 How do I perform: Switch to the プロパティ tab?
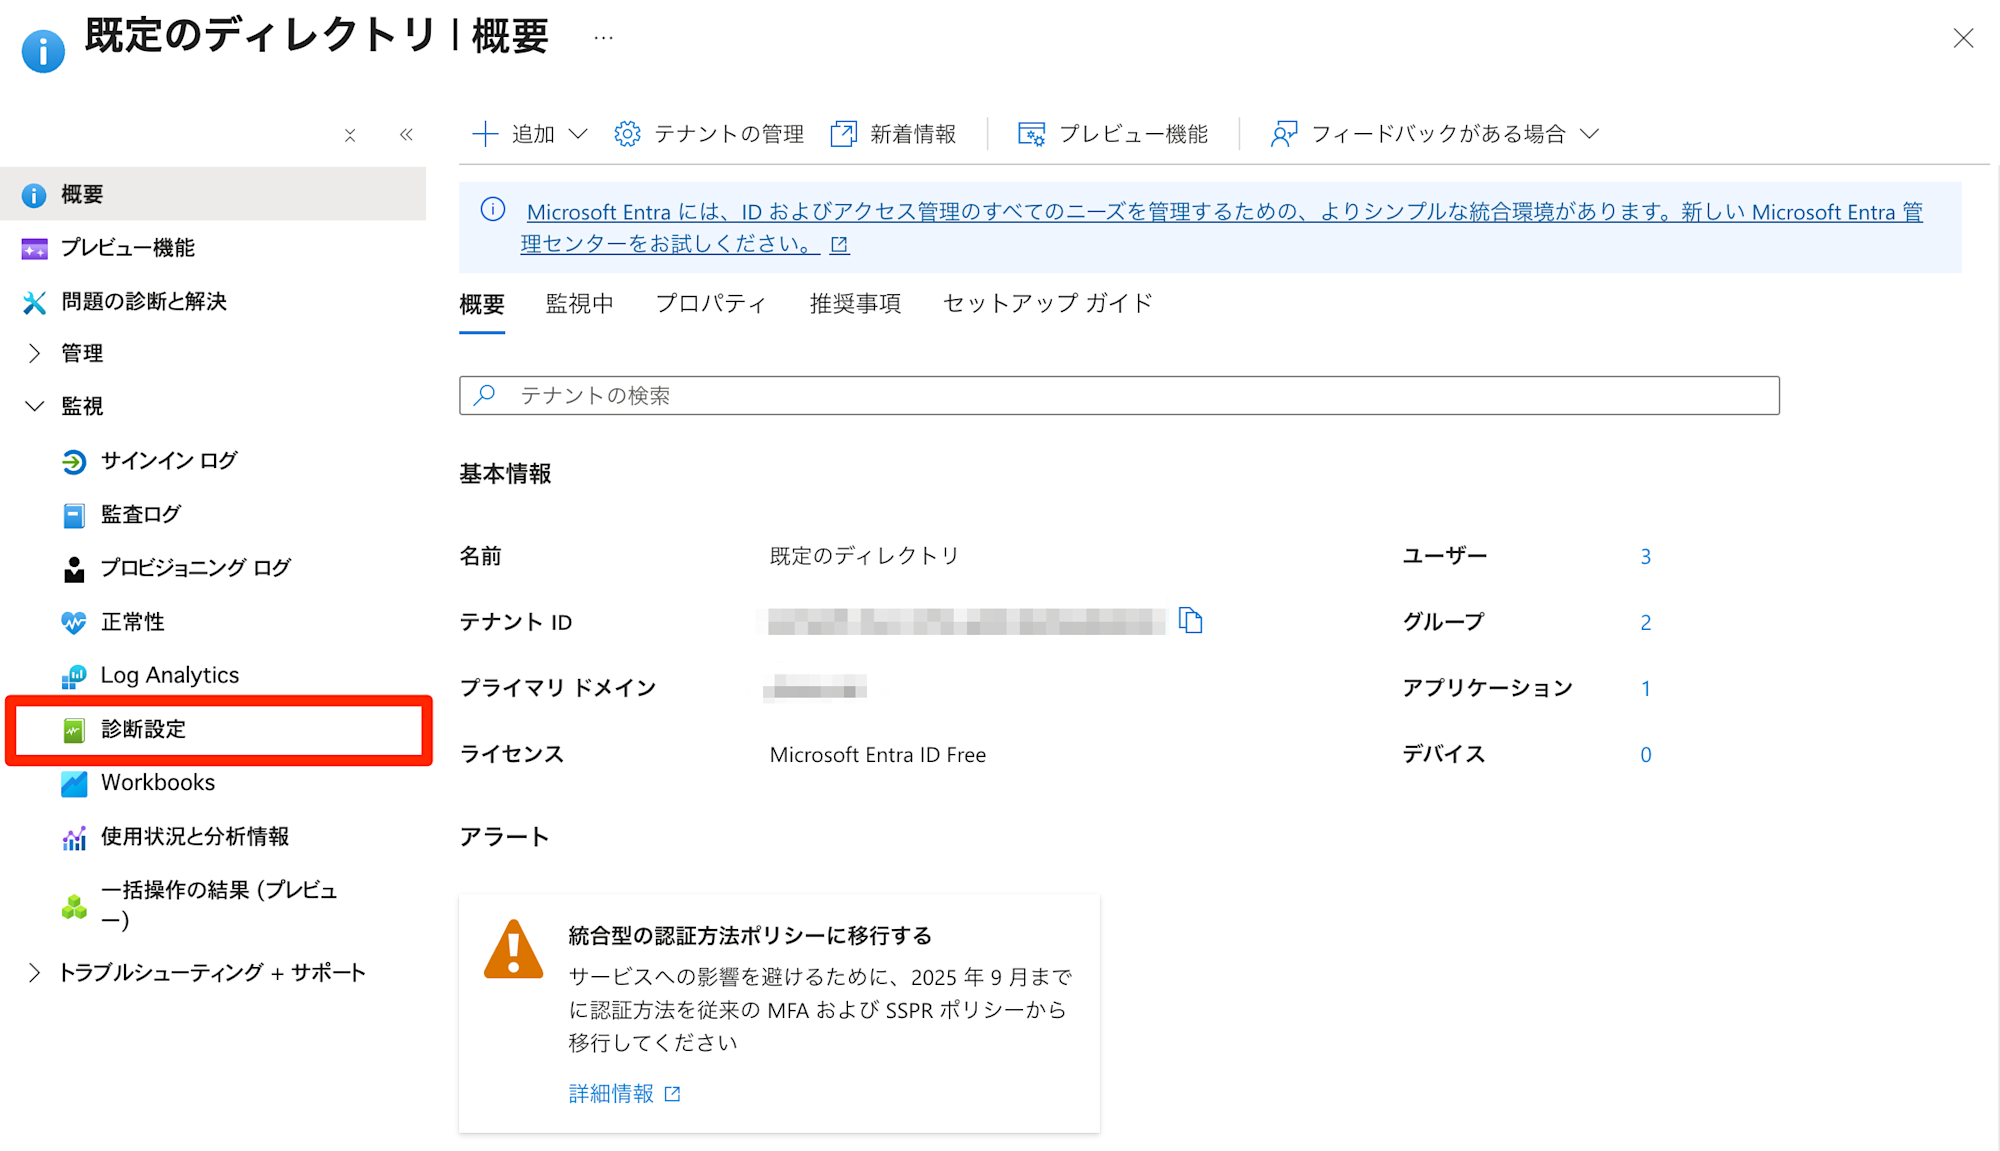click(x=711, y=304)
